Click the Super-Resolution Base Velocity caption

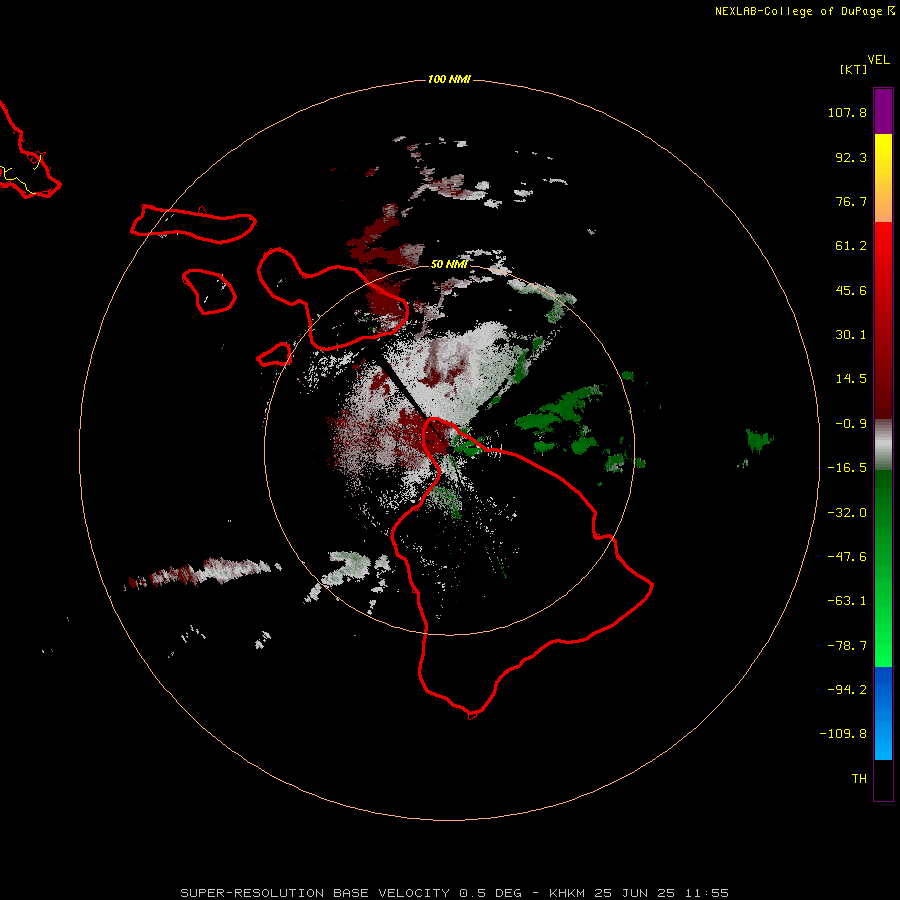pyautogui.click(x=455, y=893)
